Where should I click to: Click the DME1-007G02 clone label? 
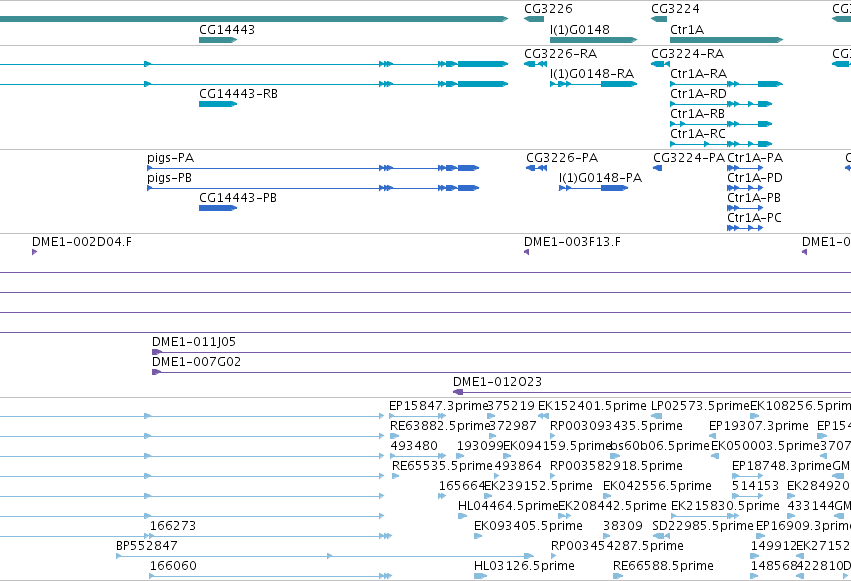pos(196,362)
